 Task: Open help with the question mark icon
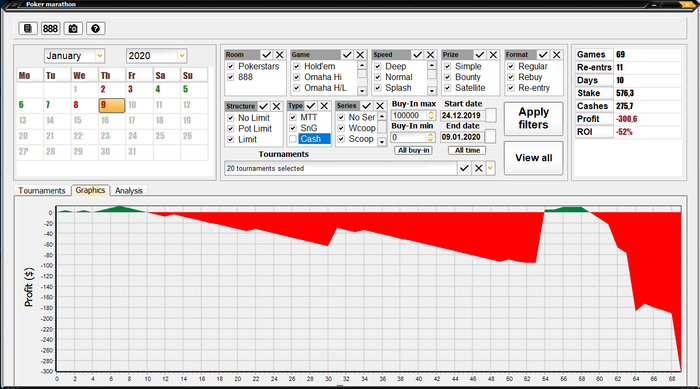pos(96,29)
